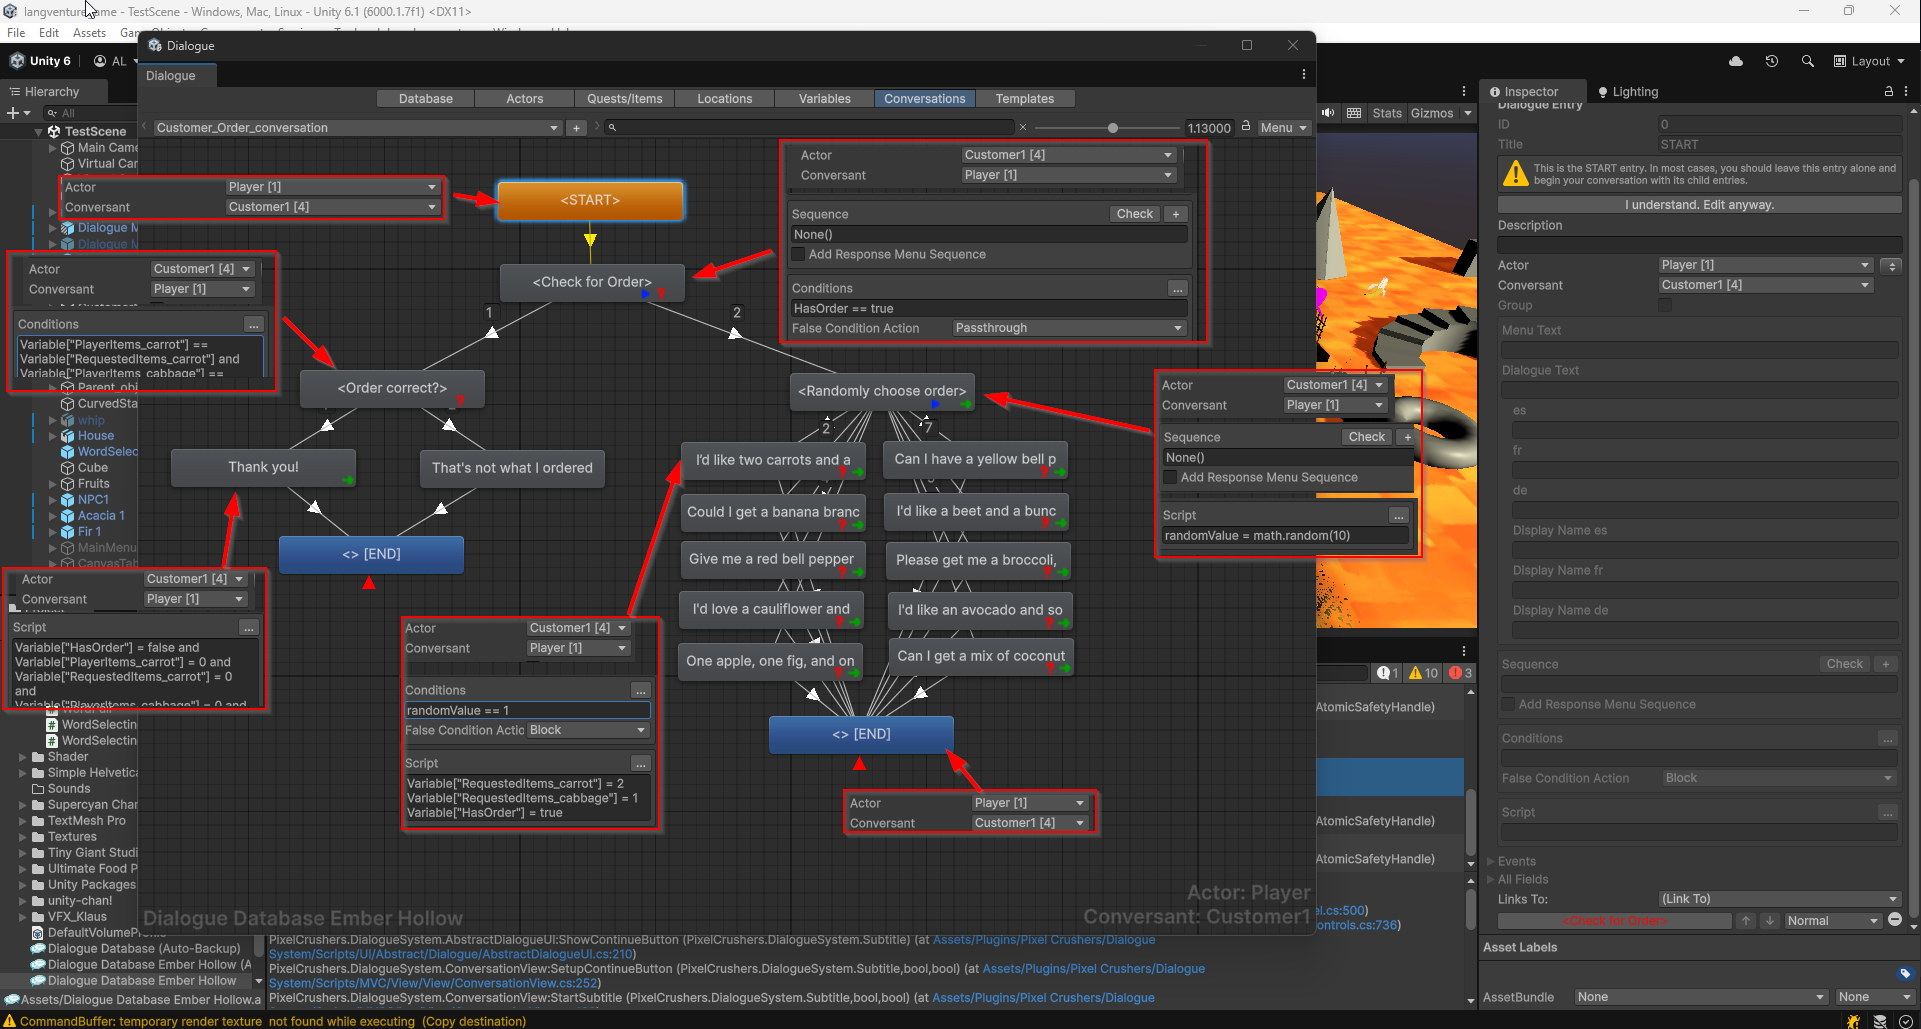Open Conditions wizard ellipsis in Inspector
Image resolution: width=1921 pixels, height=1029 pixels.
tap(1888, 739)
